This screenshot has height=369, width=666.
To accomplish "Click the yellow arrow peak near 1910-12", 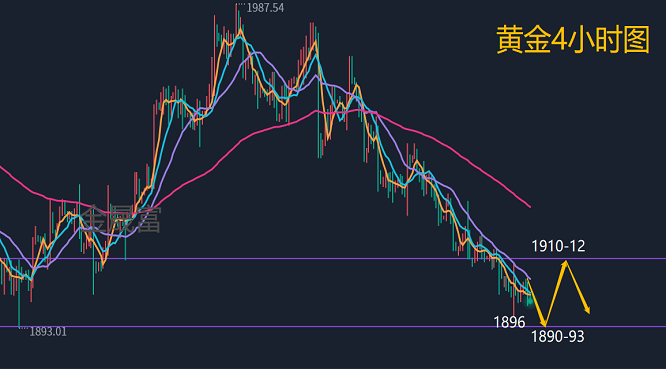I will pos(565,263).
